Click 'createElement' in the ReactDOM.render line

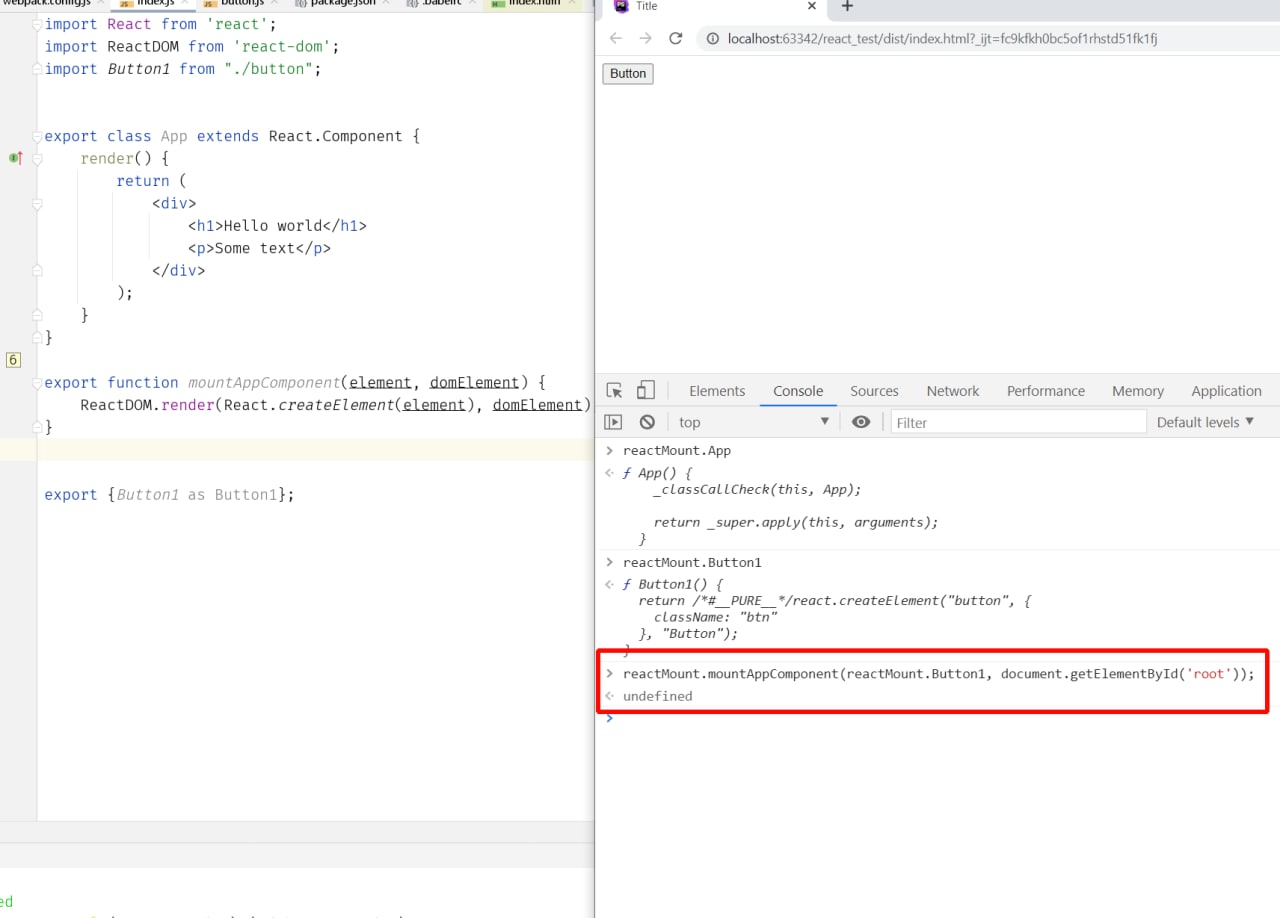[336, 405]
